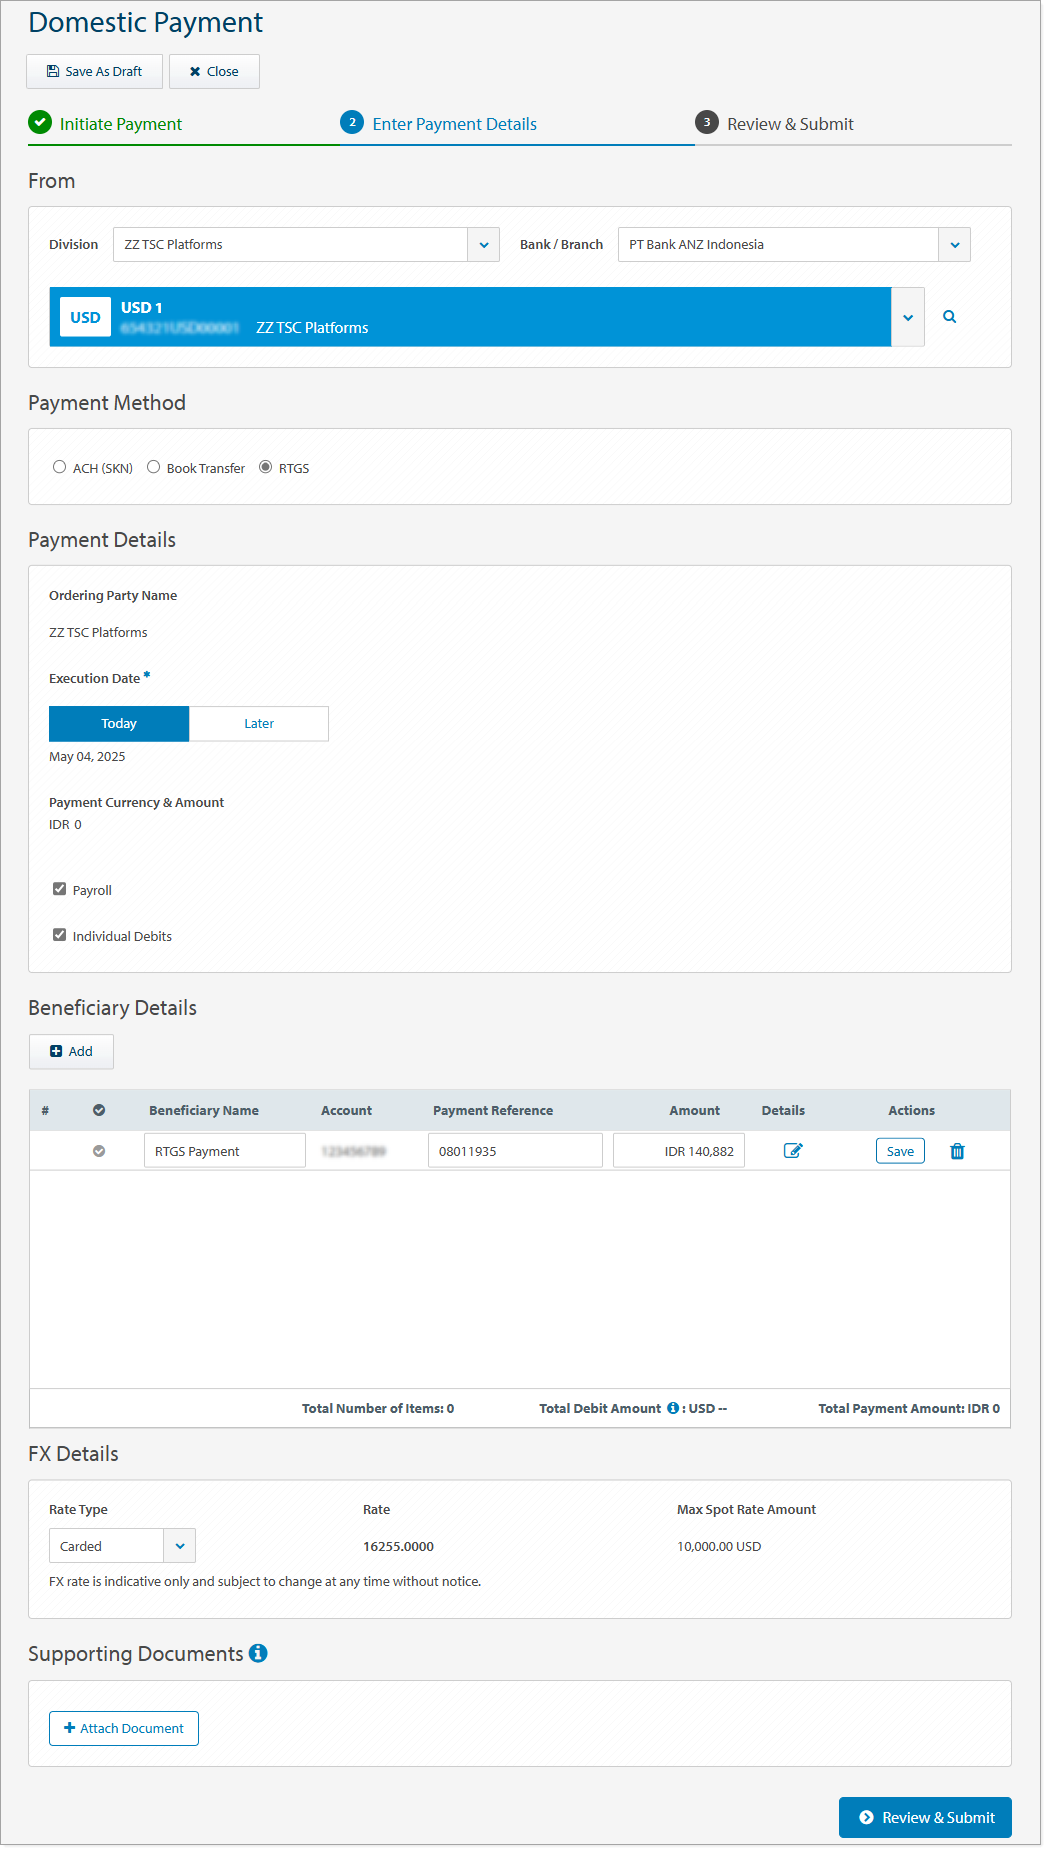1047x1851 pixels.
Task: Expand the Division dropdown
Action: coord(483,245)
